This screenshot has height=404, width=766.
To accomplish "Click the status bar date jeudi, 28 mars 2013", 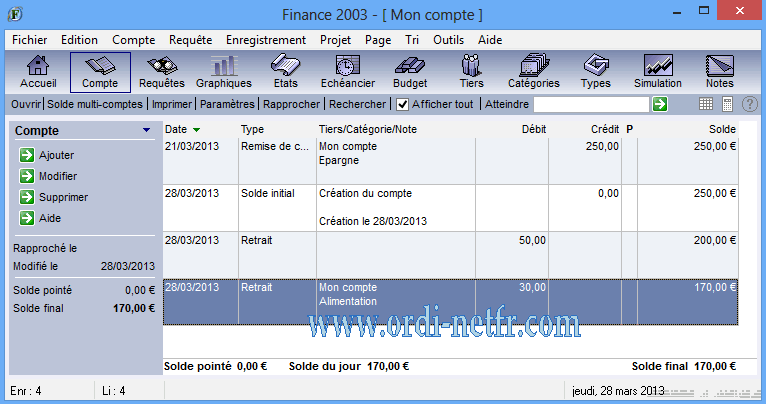I will 618,391.
